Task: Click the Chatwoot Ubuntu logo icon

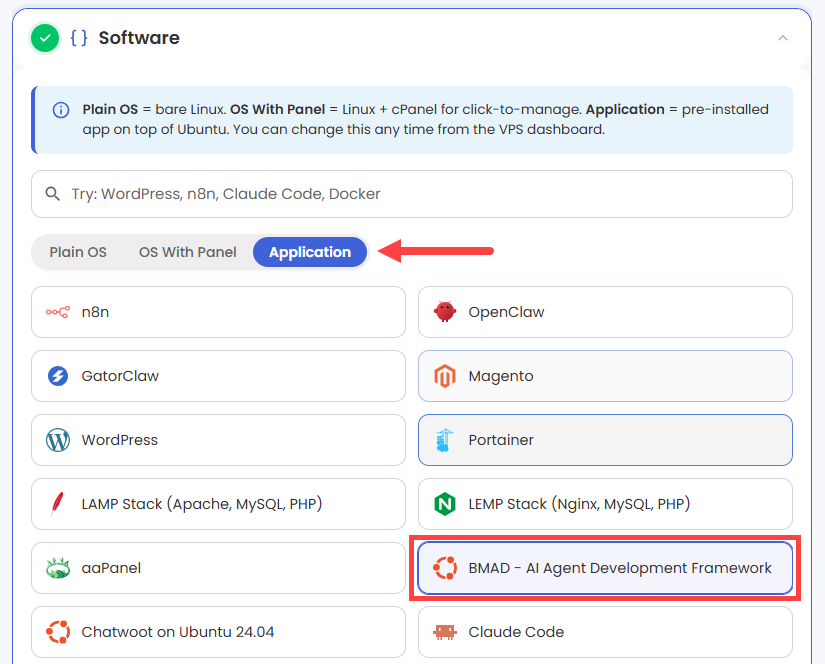Action: pos(58,632)
